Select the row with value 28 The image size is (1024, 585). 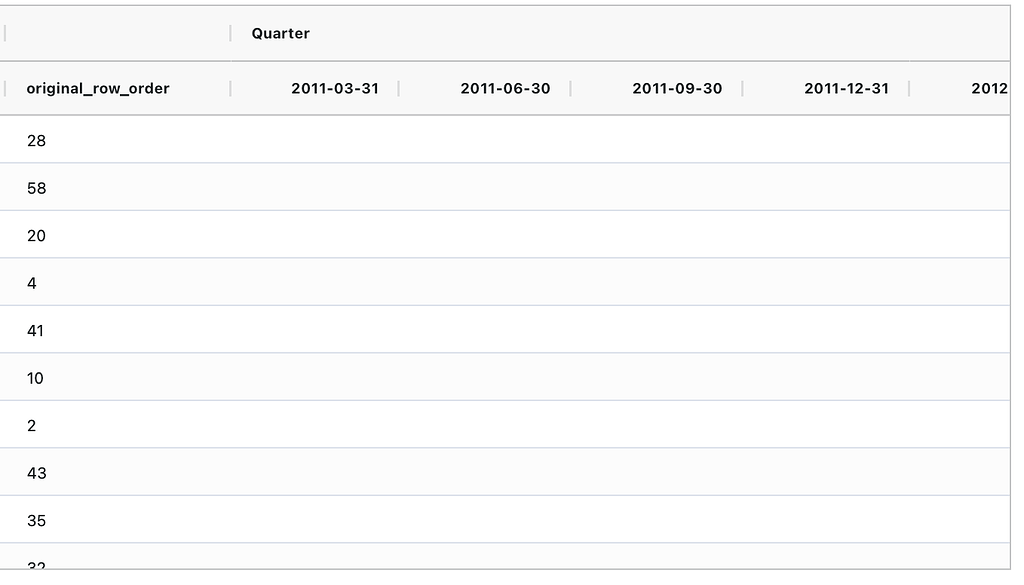[37, 140]
